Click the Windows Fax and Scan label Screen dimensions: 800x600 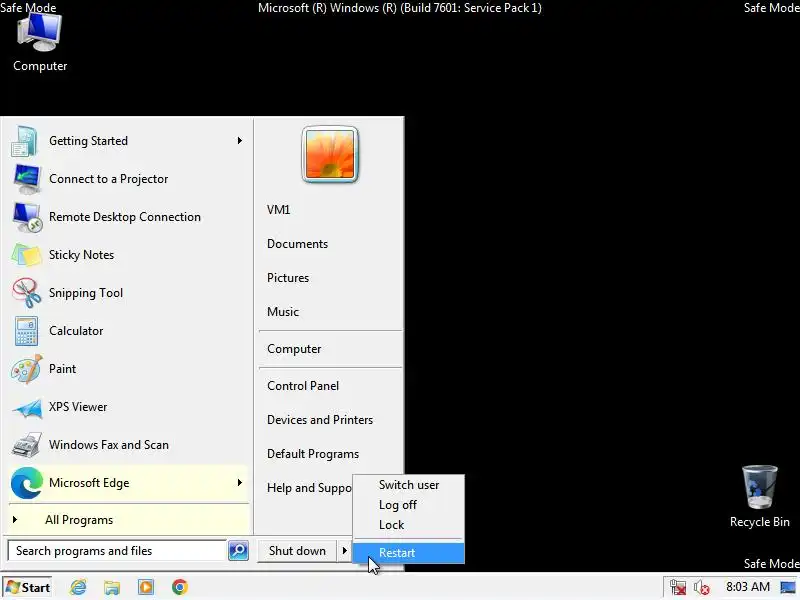point(109,445)
